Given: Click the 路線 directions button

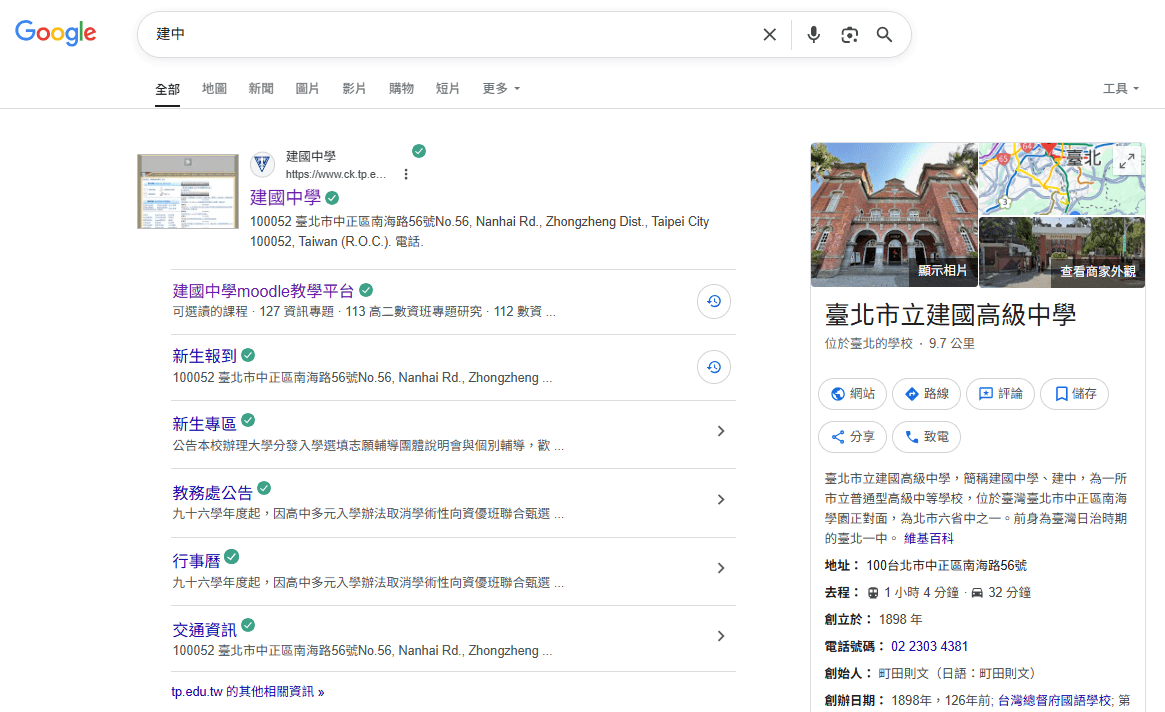Looking at the screenshot, I should point(927,394).
